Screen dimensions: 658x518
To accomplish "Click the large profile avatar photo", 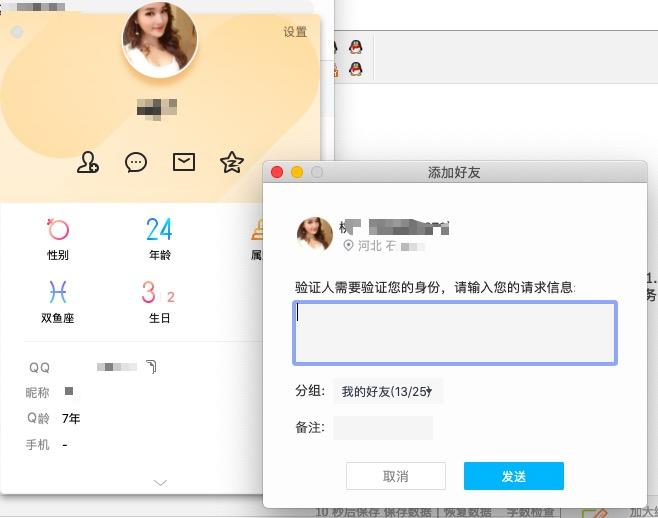I will 160,40.
